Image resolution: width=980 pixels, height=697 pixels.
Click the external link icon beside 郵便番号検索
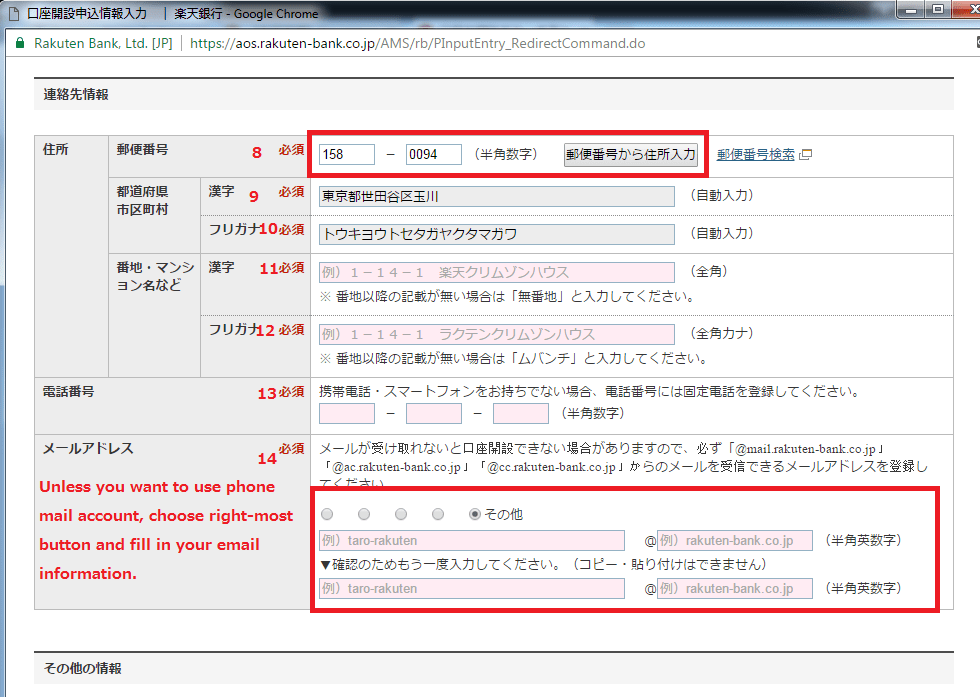(x=806, y=155)
